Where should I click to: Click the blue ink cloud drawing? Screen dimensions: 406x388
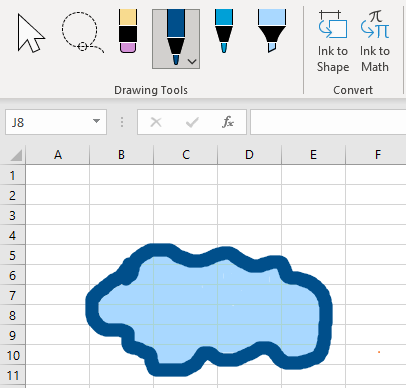209,310
